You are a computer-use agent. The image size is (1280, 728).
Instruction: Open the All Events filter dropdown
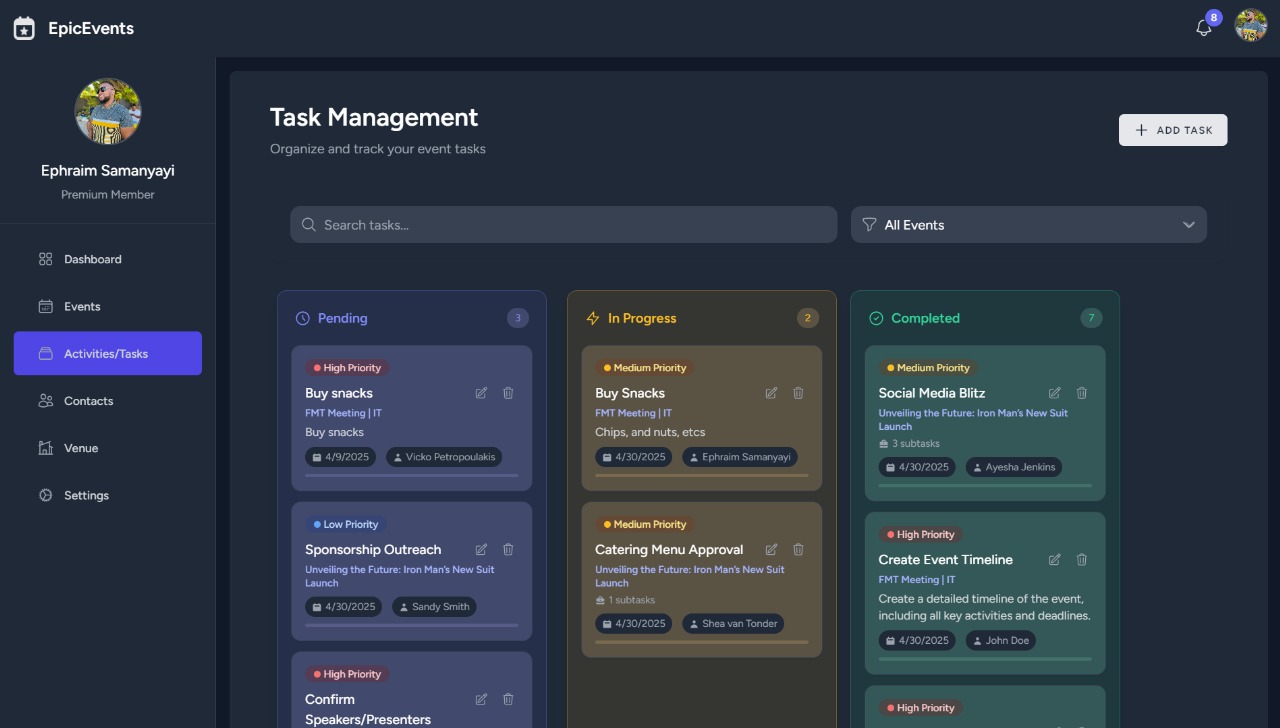pos(1028,224)
